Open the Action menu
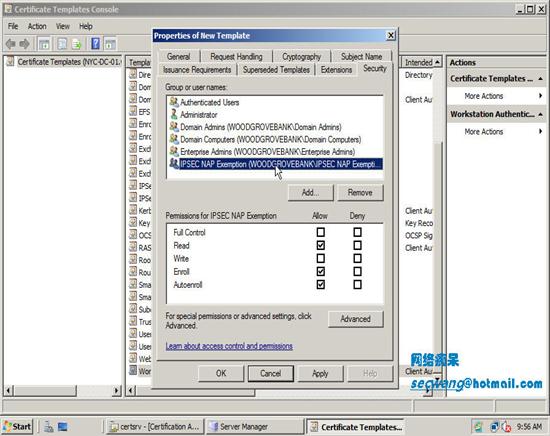Viewport: 550px width, 436px height. click(37, 26)
